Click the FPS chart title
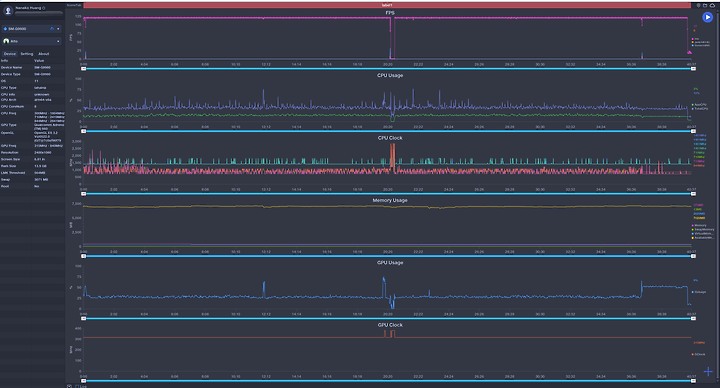The height and width of the screenshot is (388, 720). click(x=390, y=13)
